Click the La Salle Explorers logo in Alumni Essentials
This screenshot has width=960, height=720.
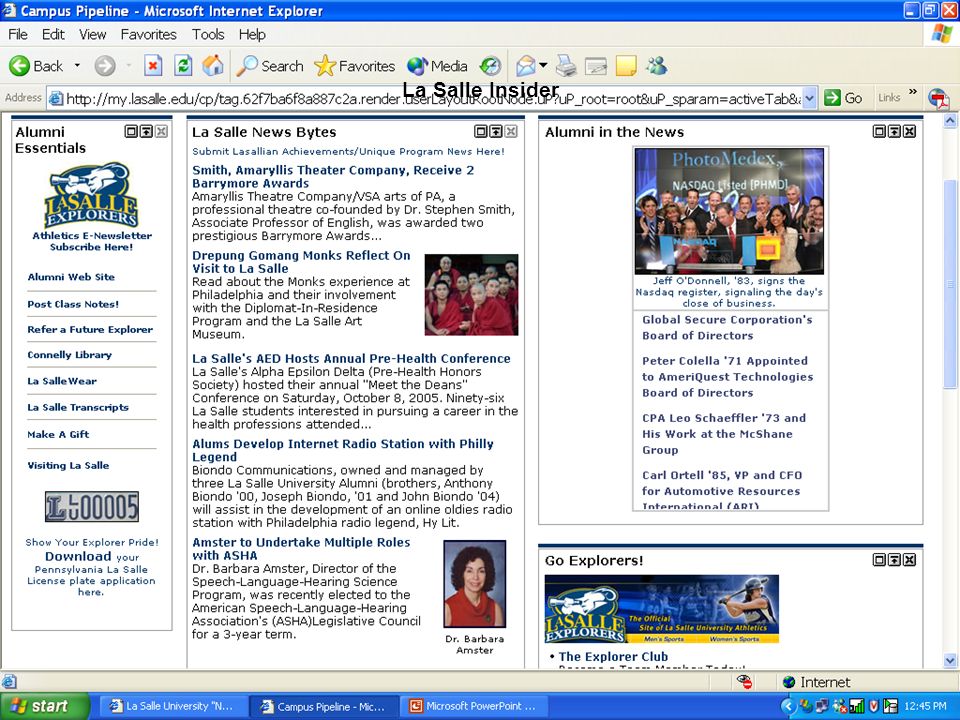coord(92,195)
